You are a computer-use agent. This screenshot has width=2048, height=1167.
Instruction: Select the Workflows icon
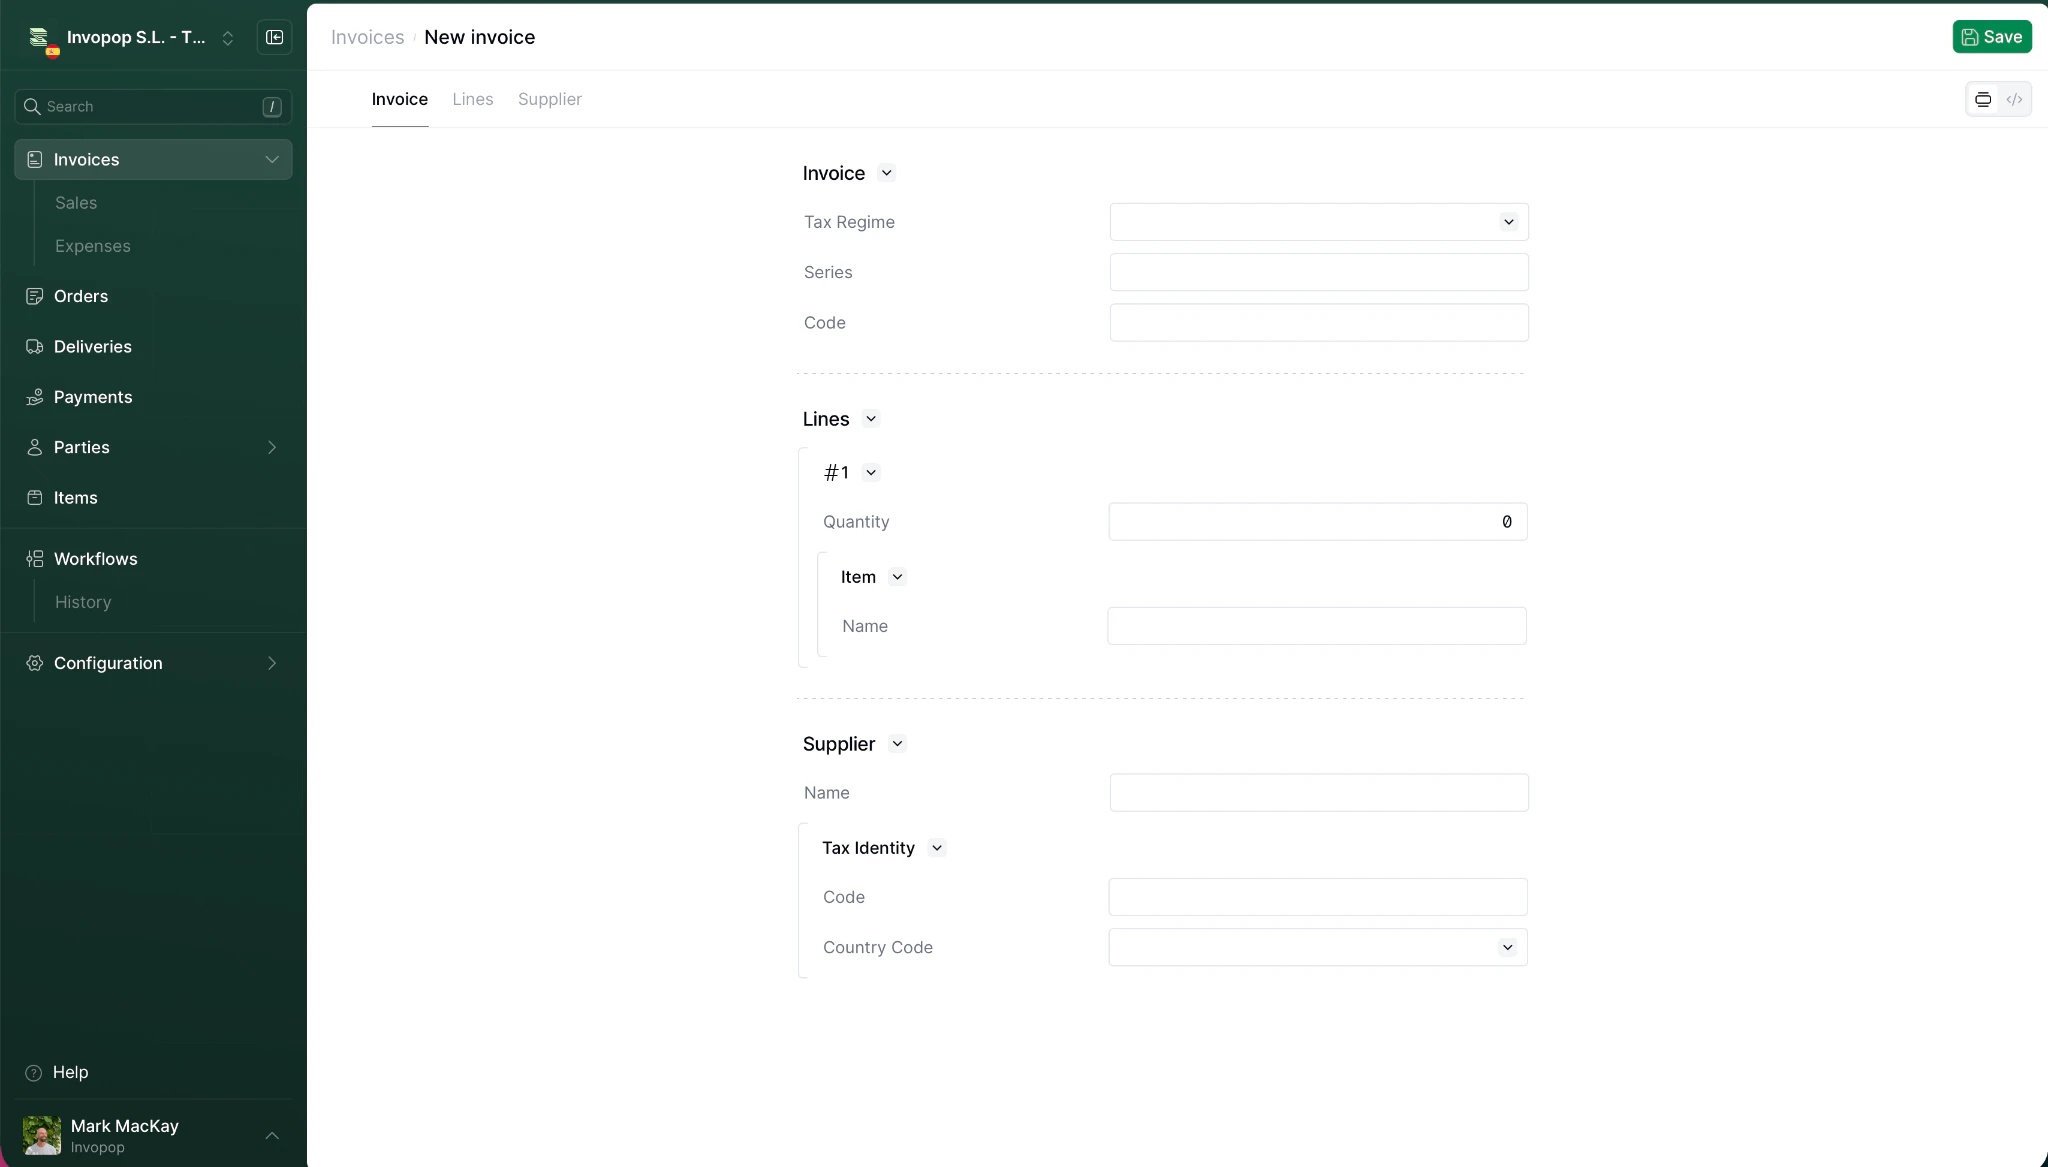pos(35,559)
